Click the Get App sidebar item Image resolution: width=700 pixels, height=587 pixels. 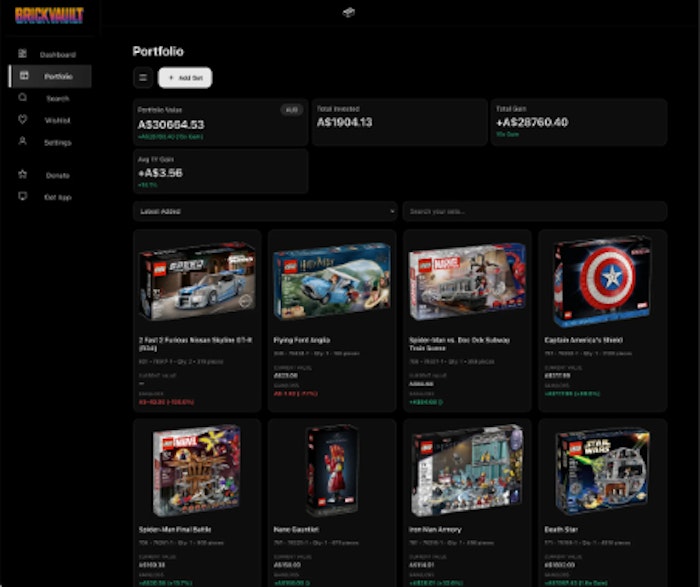coord(50,197)
